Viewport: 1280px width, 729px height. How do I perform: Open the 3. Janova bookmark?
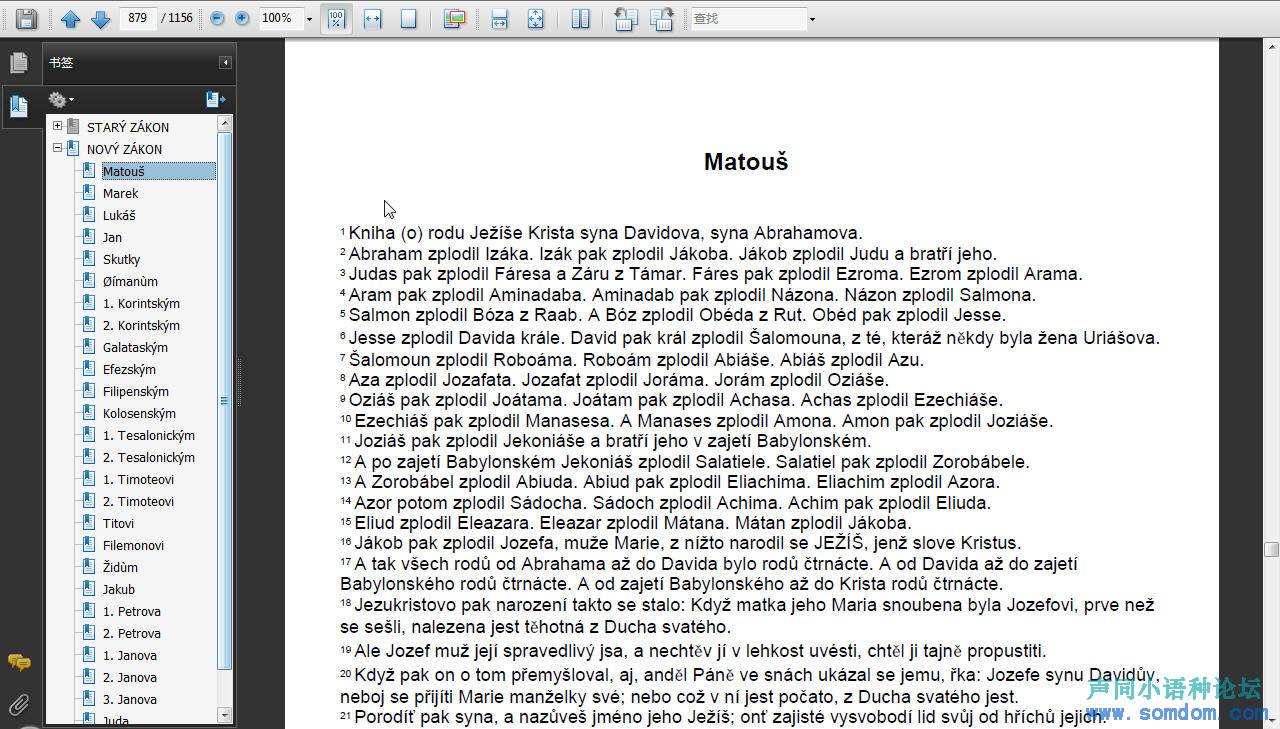pos(129,699)
